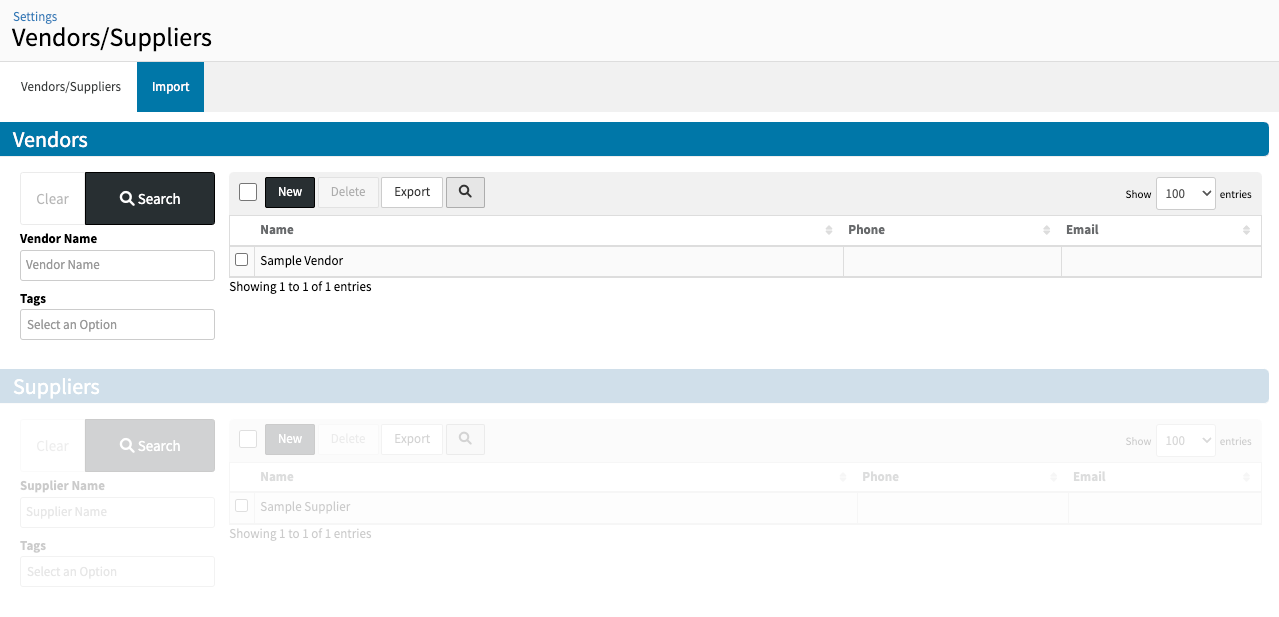Click the Vendors Search button
The image size is (1279, 617).
[150, 199]
